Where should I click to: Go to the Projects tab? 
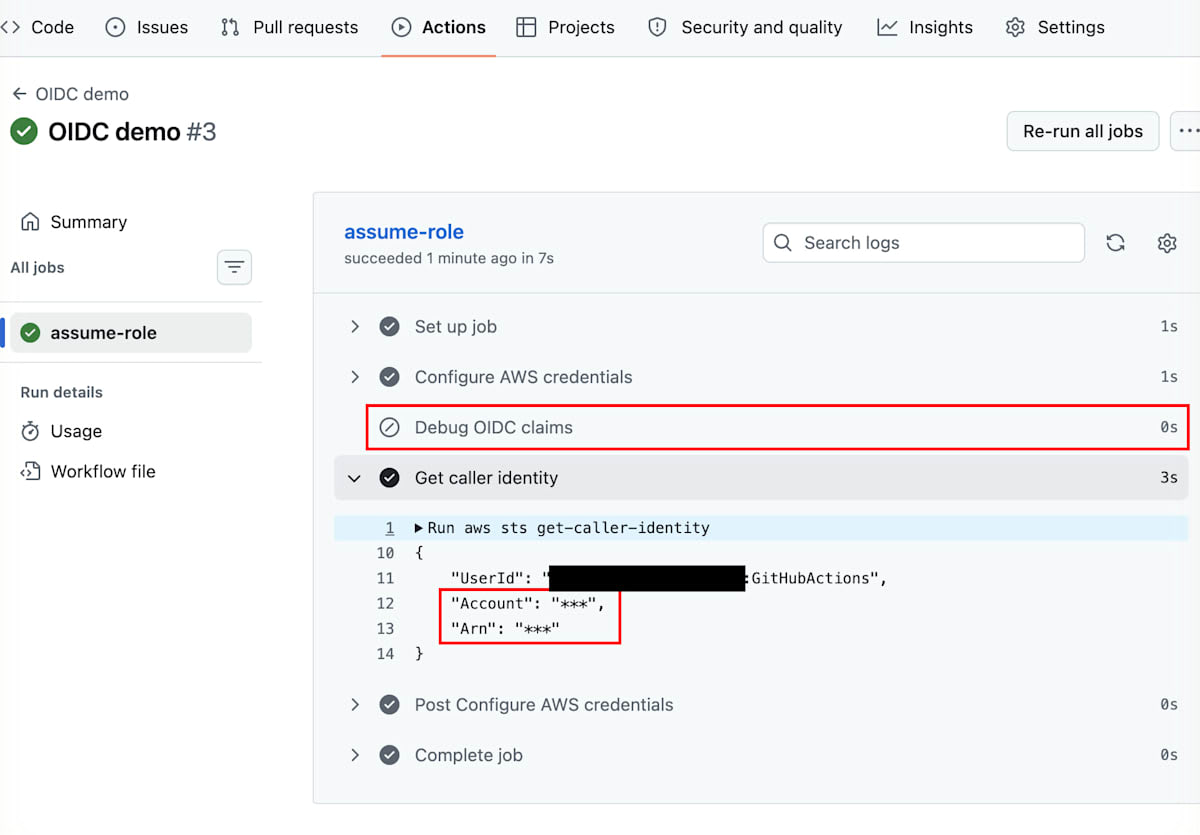pos(565,27)
